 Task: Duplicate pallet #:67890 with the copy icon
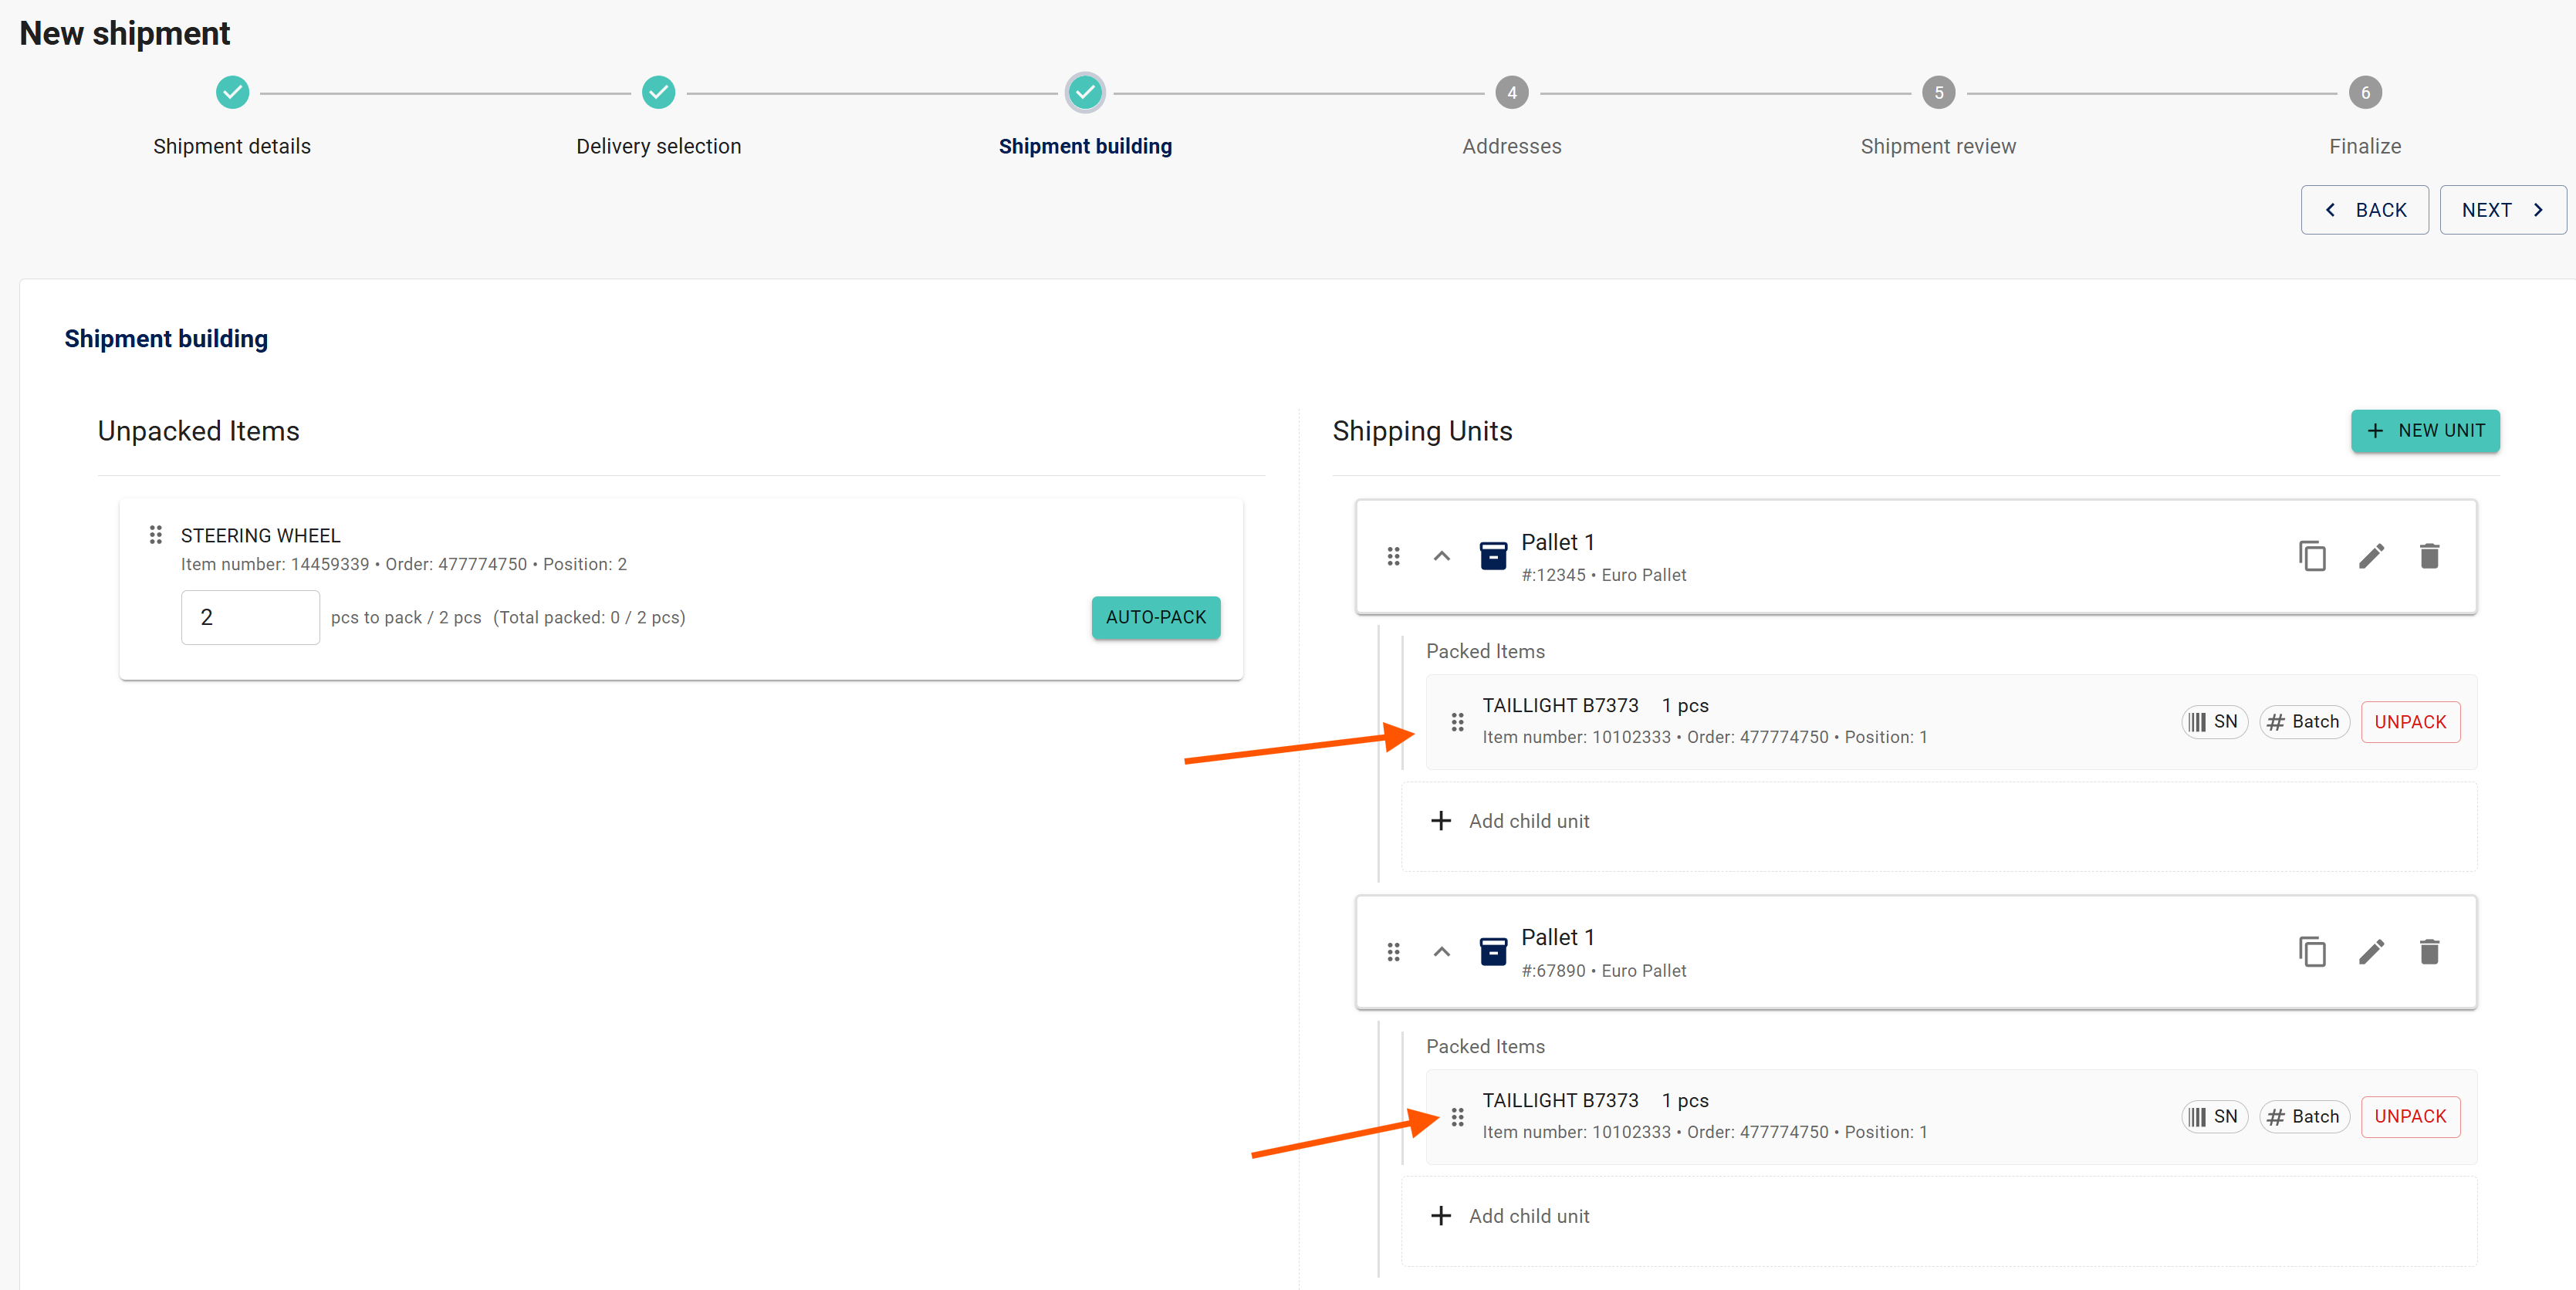(x=2311, y=951)
